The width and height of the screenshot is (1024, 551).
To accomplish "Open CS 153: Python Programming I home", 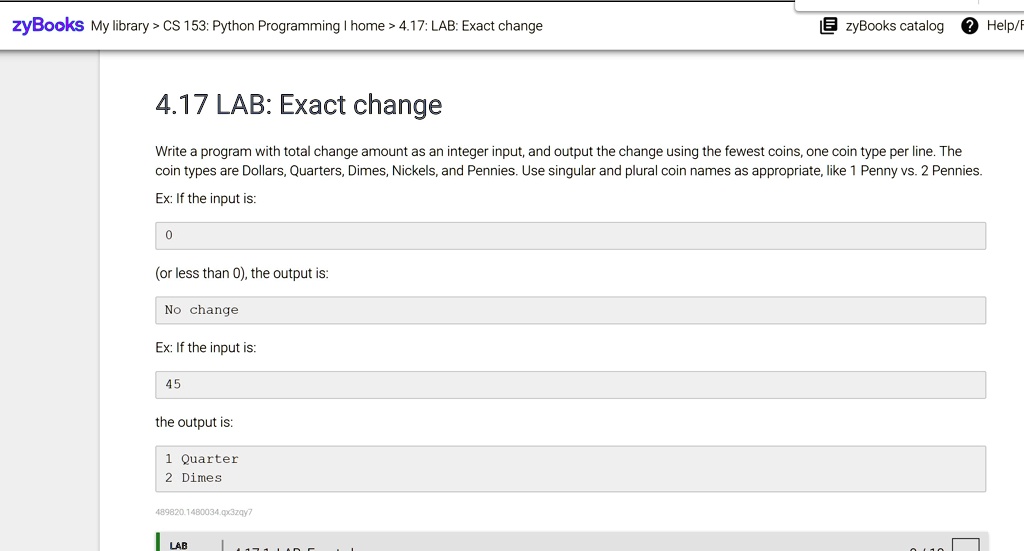I will click(271, 26).
